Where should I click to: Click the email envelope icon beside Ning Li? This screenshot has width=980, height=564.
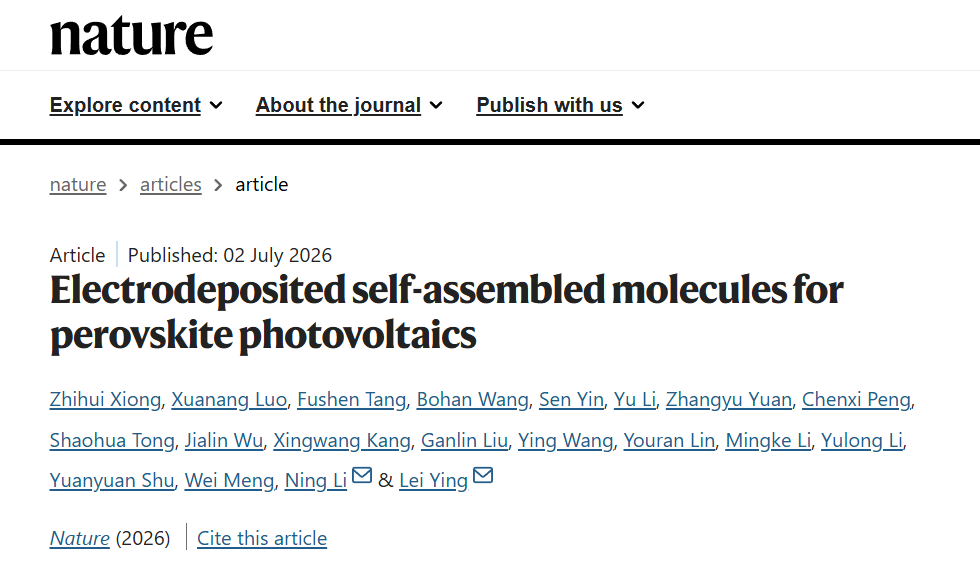pyautogui.click(x=362, y=475)
